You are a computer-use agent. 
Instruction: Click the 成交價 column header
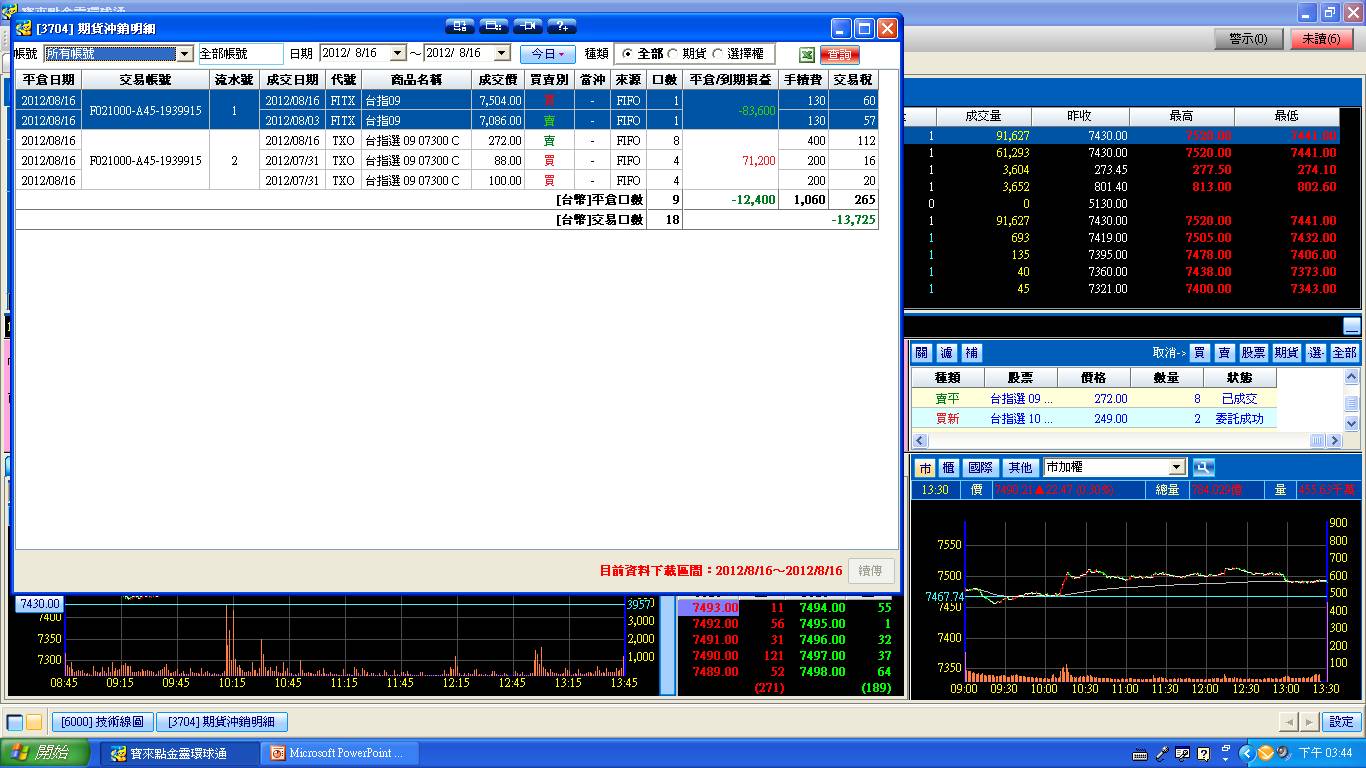tap(498, 80)
